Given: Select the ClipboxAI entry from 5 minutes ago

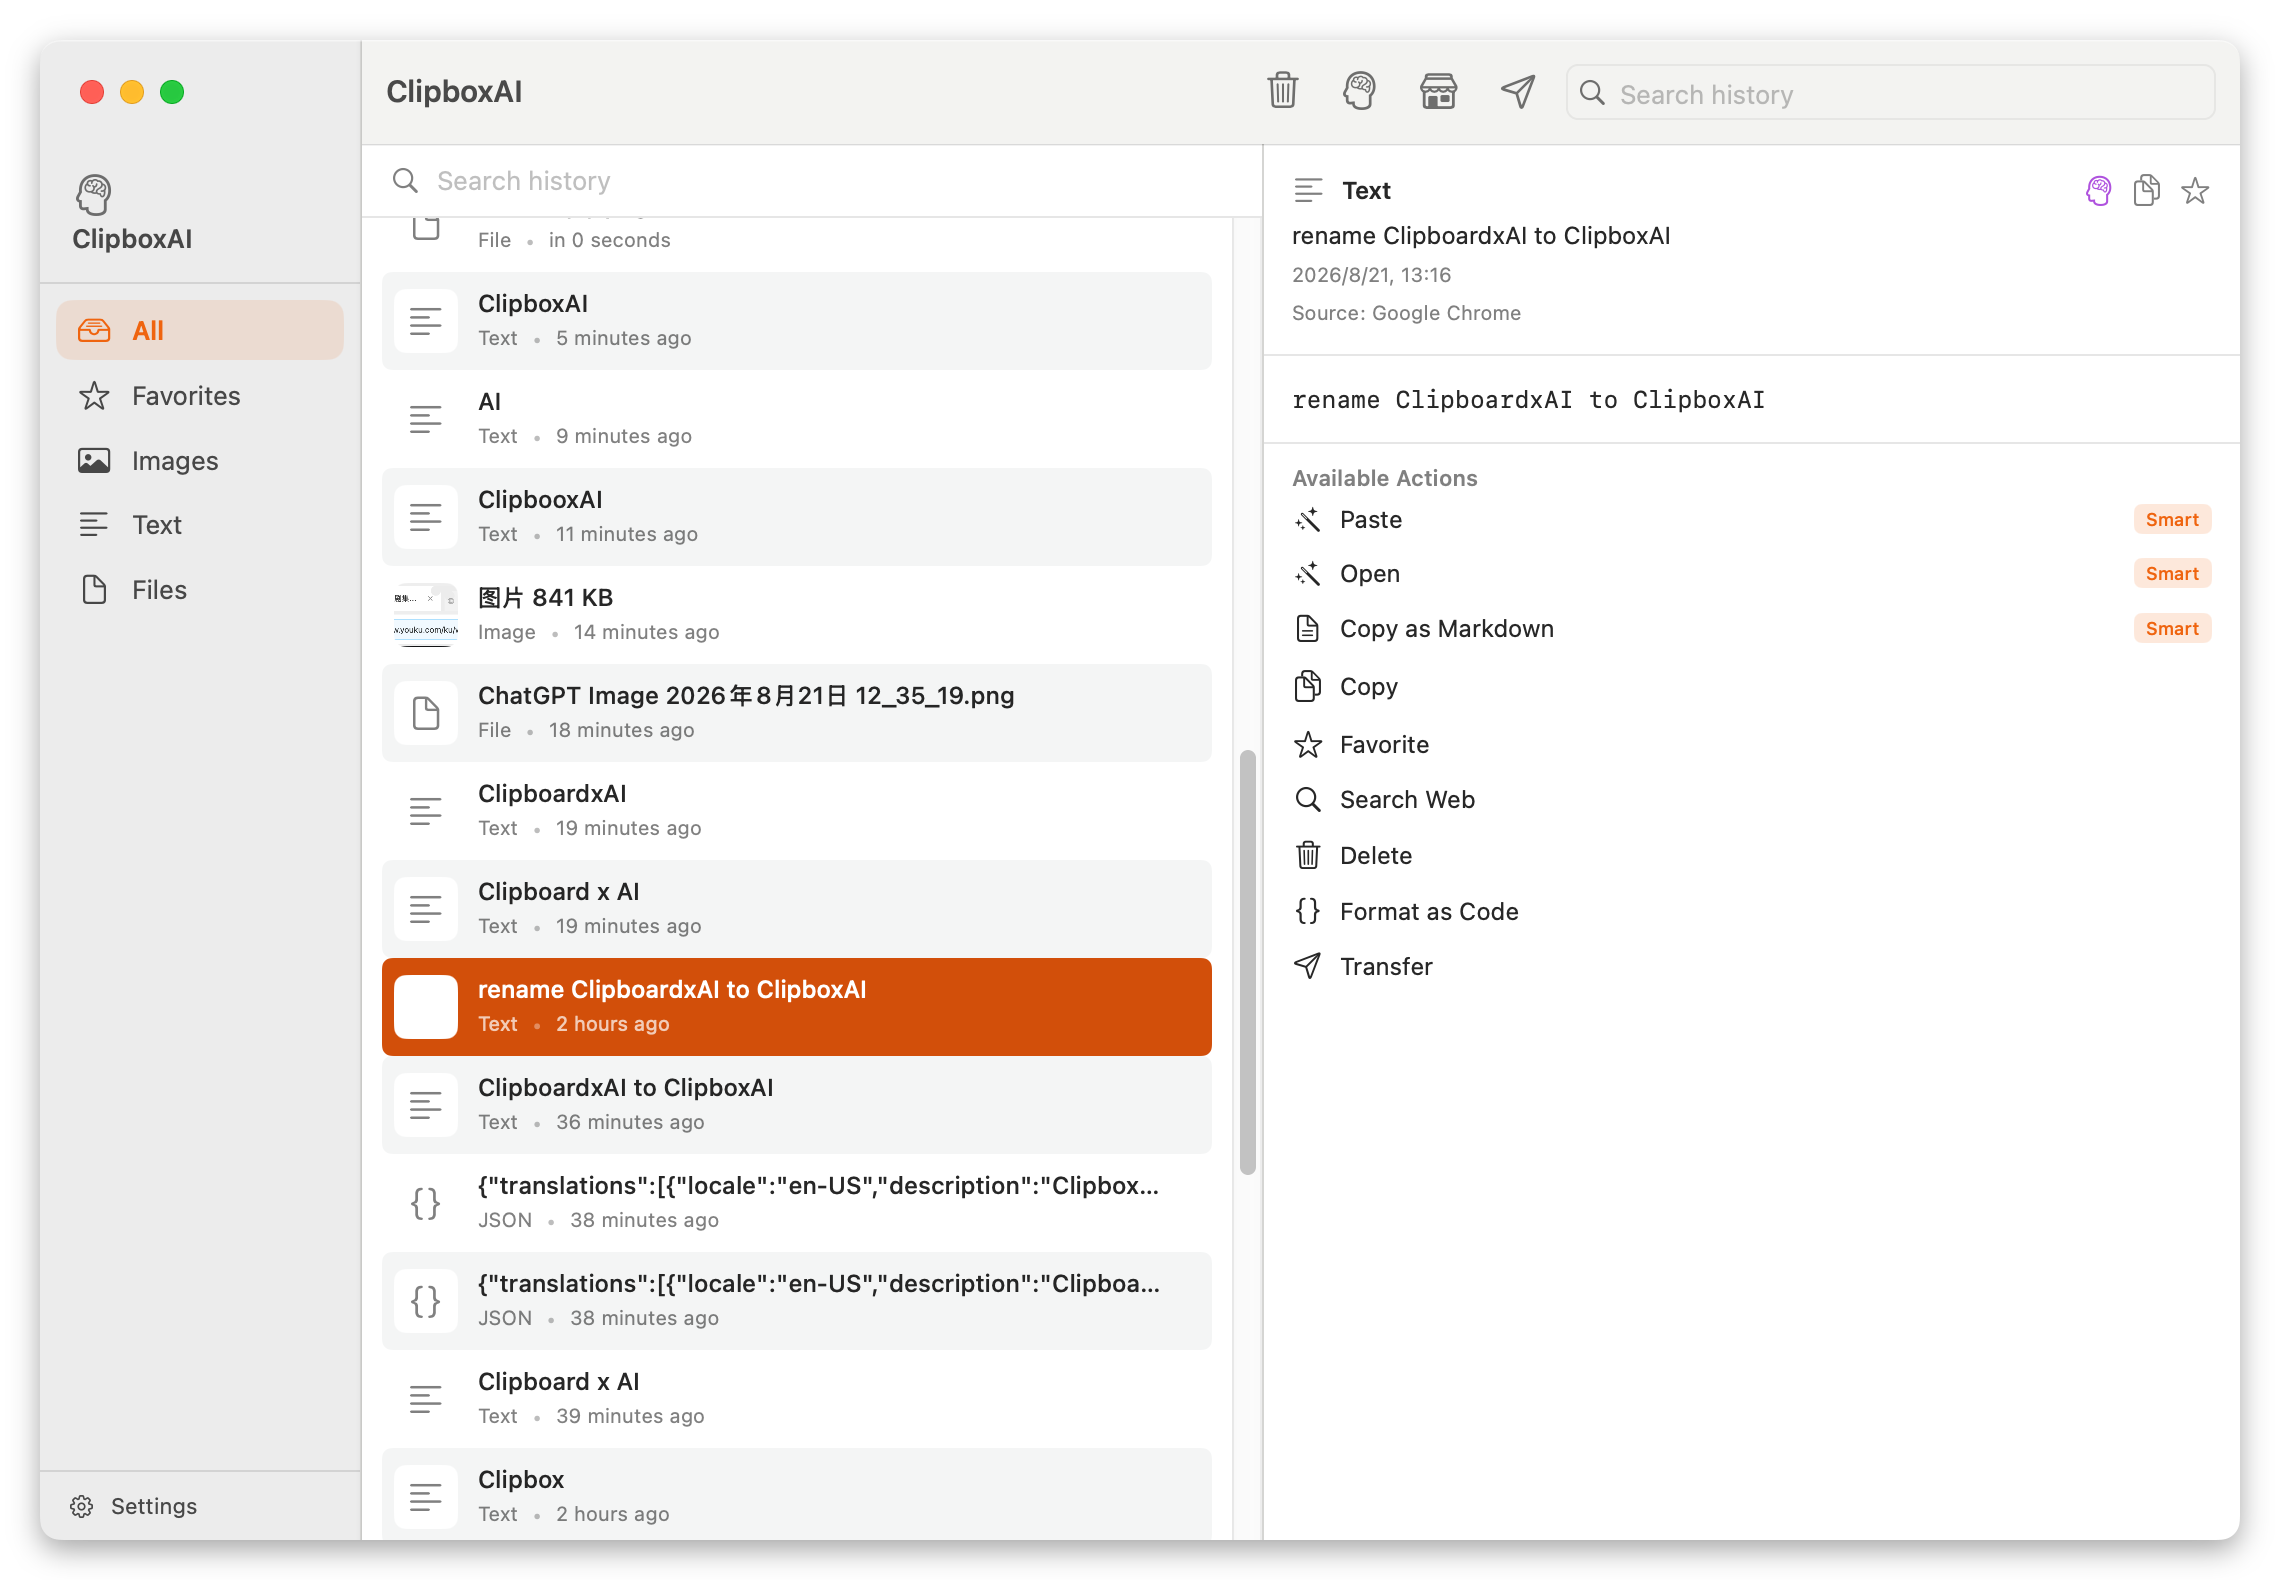Looking at the screenshot, I should (x=797, y=321).
